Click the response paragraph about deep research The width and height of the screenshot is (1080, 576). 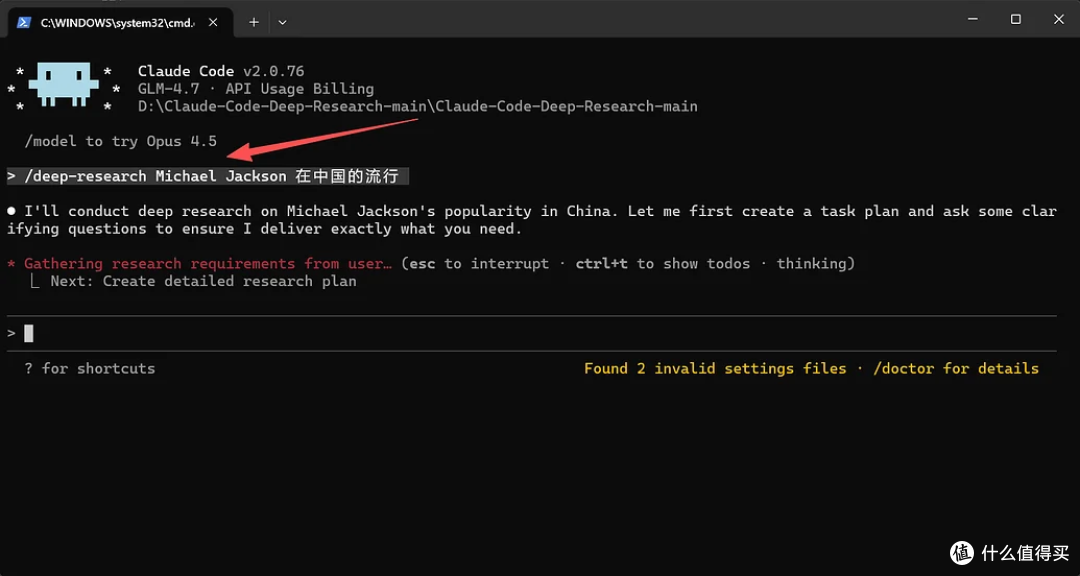pos(531,220)
